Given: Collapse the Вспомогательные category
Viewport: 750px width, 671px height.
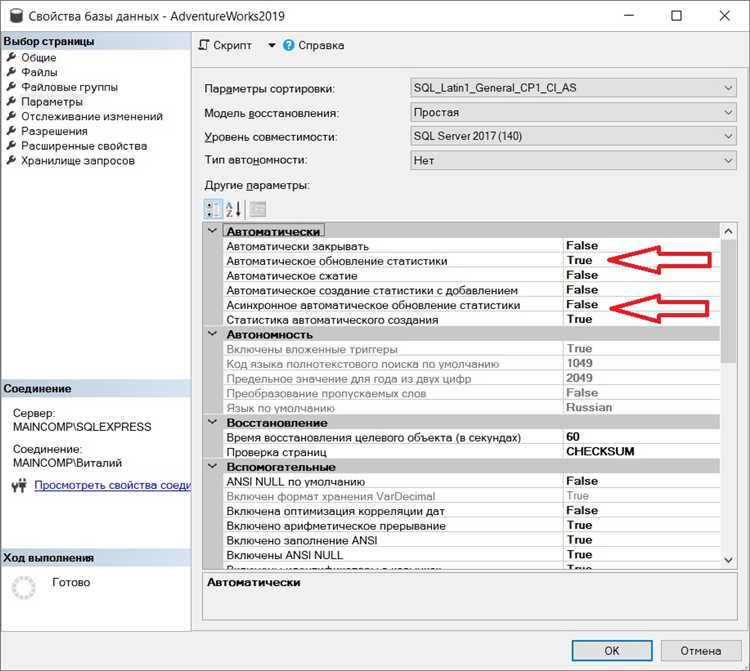Looking at the screenshot, I should [212, 466].
